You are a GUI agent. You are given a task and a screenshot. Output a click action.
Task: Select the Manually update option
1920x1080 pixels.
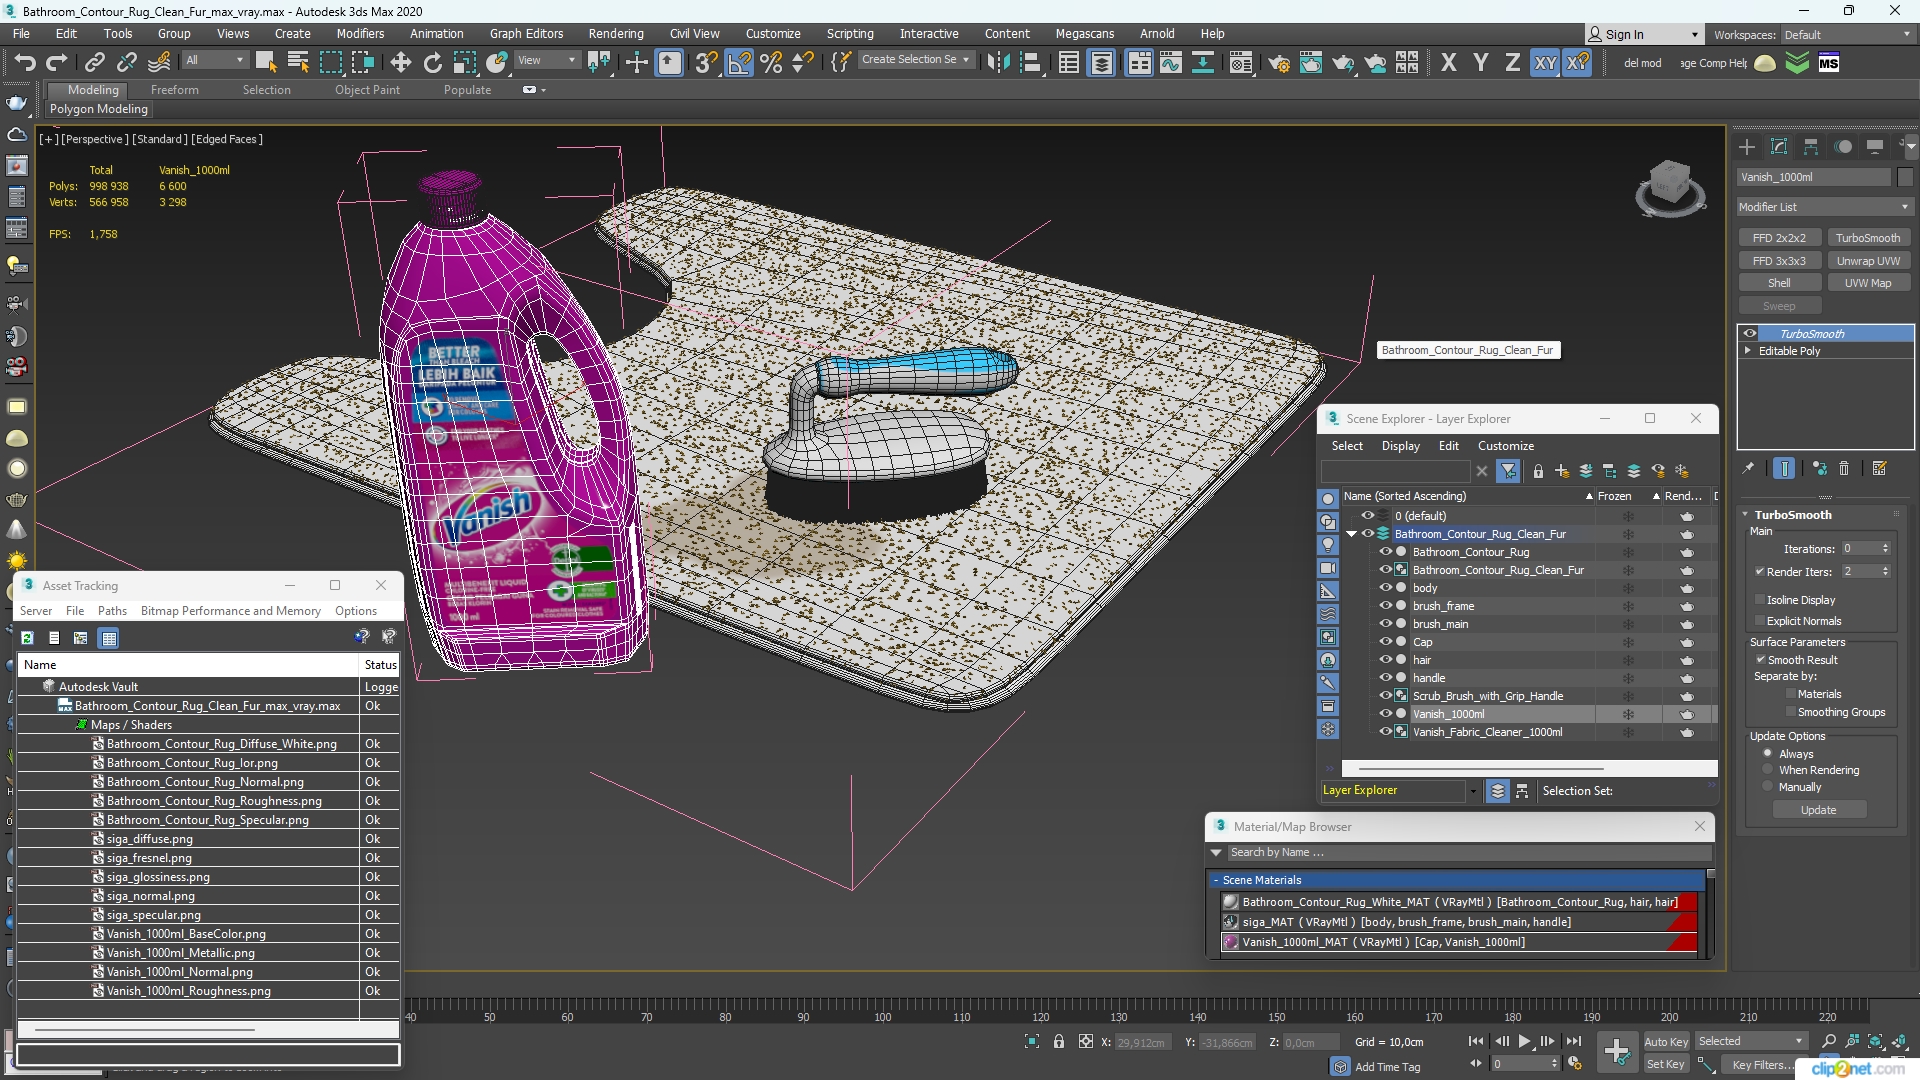click(1768, 787)
